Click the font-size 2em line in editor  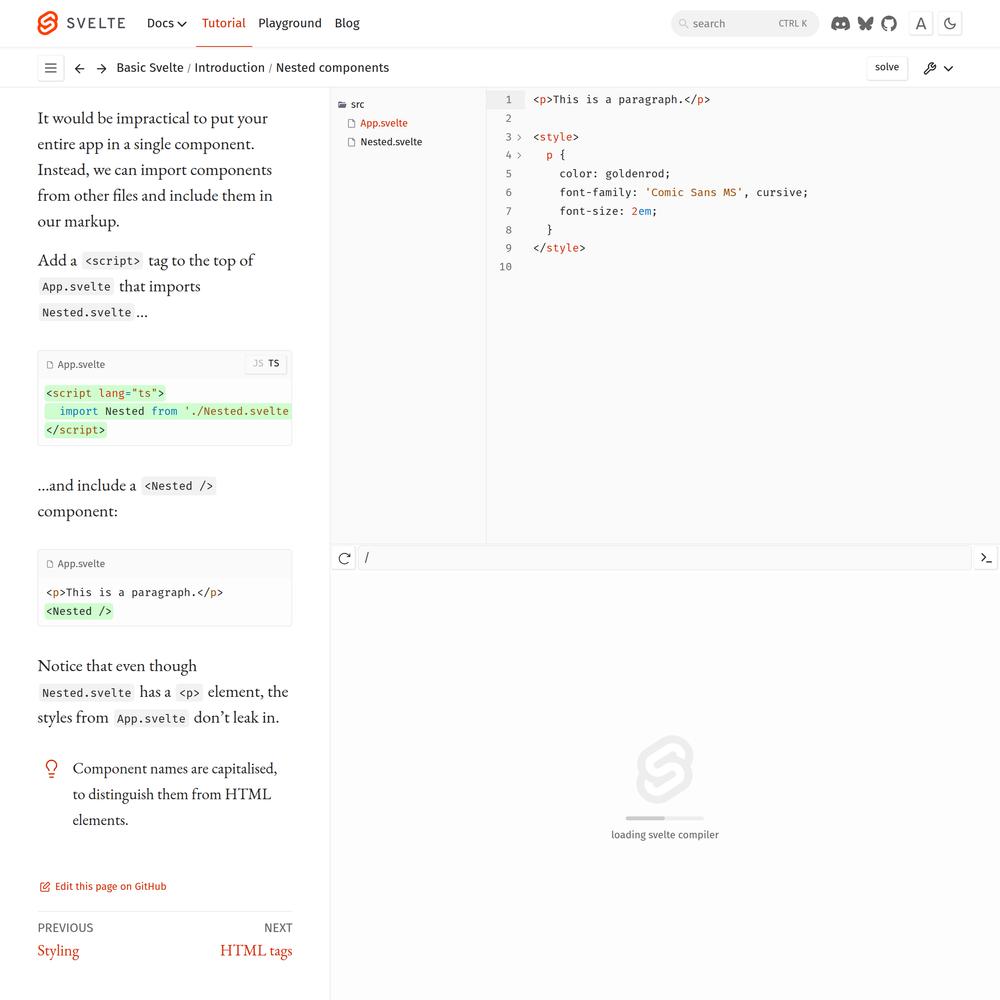pos(608,211)
